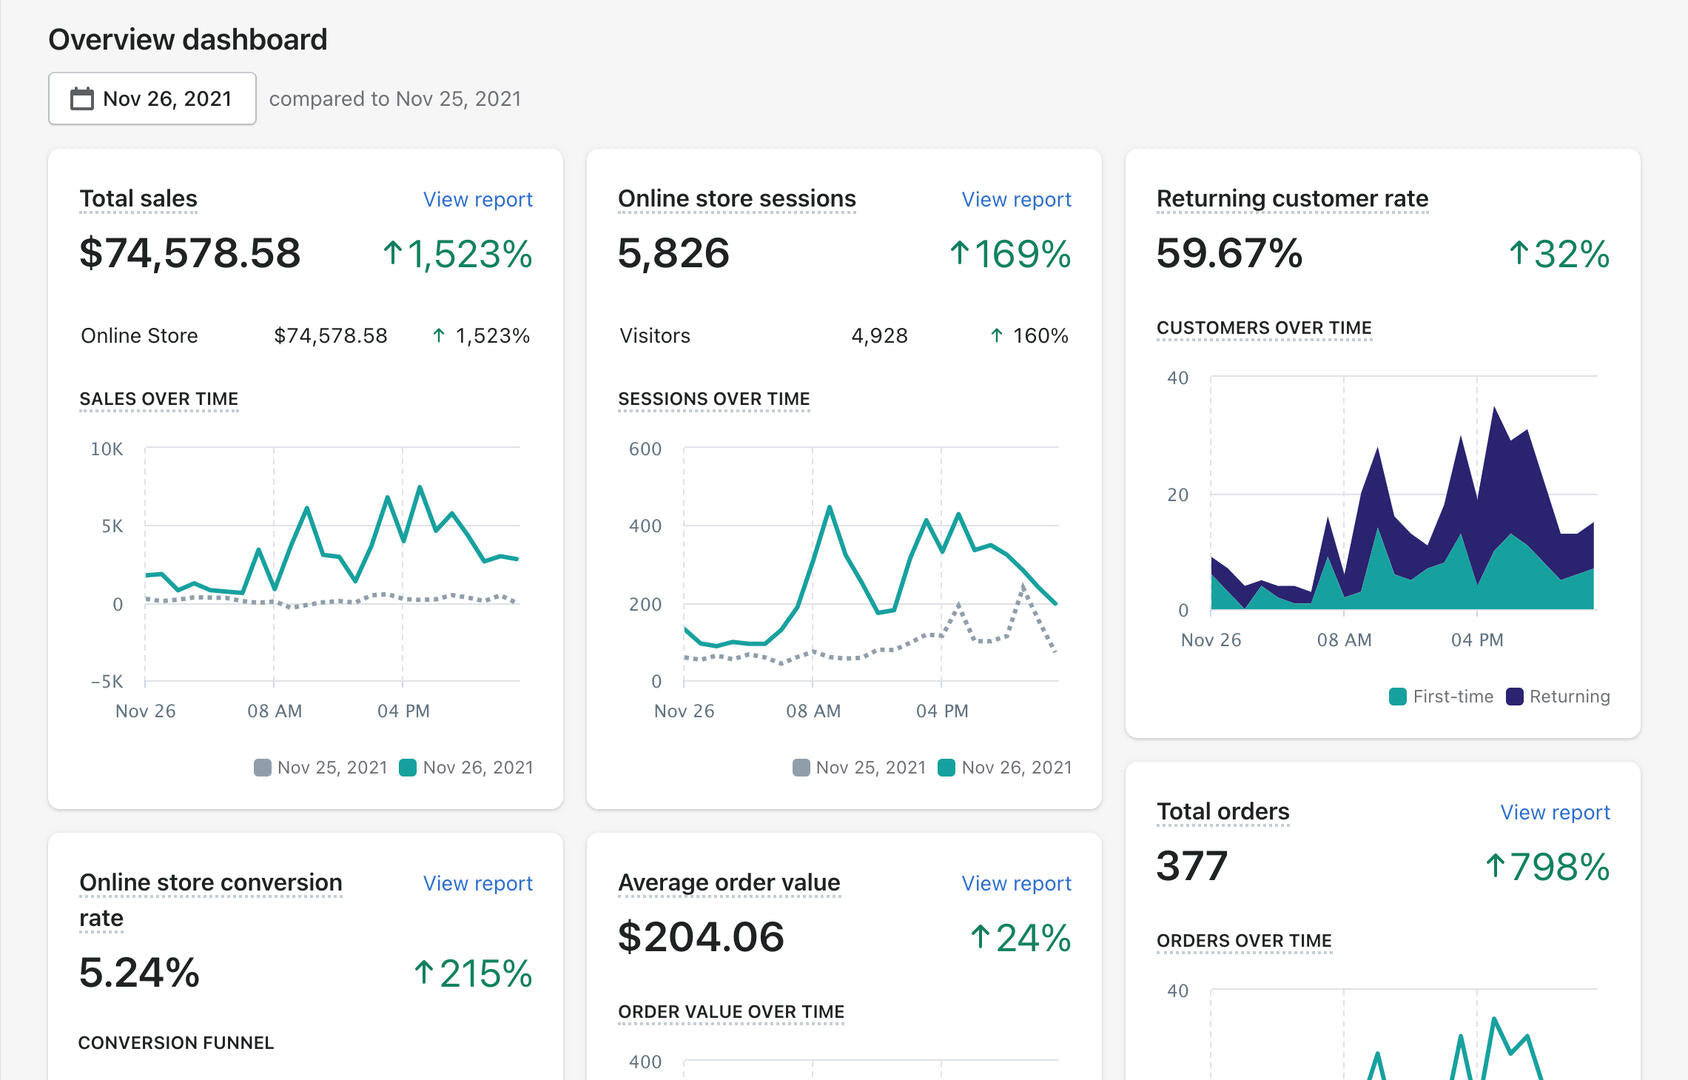Click the CUSTOMERS OVER TIME chart label
The width and height of the screenshot is (1688, 1080).
click(1264, 328)
